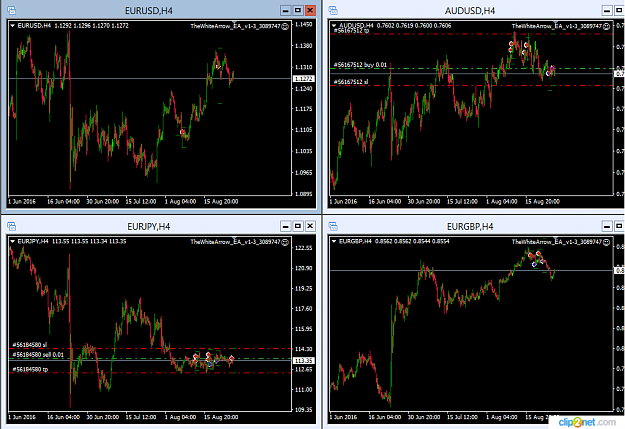Image resolution: width=625 pixels, height=429 pixels.
Task: Click the 15 Jul 12:00 time label in EURGBP
Action: point(462,417)
